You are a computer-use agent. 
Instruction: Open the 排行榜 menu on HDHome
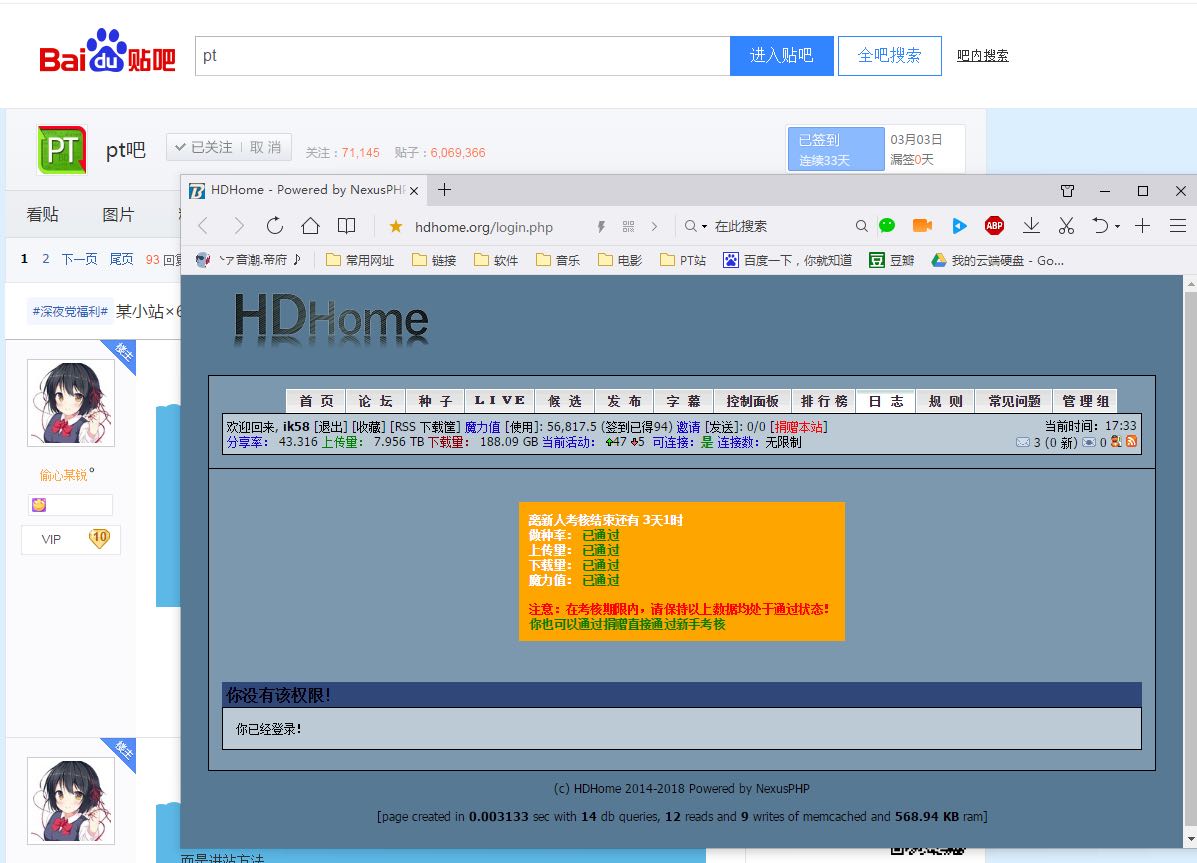pyautogui.click(x=824, y=401)
